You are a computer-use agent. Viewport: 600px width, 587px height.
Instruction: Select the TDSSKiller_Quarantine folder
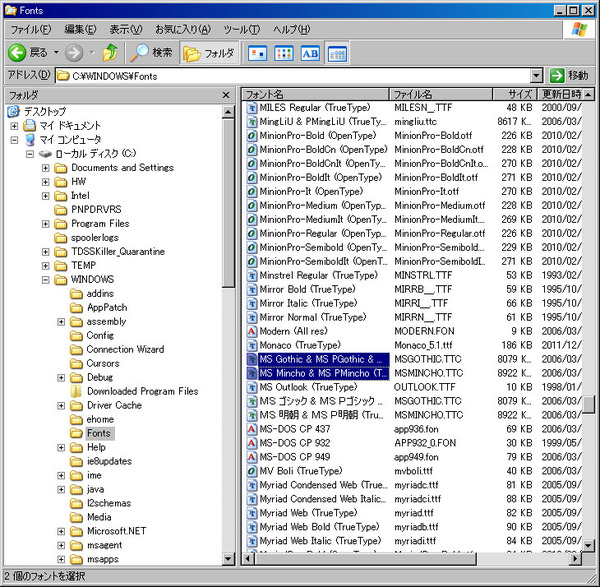(118, 251)
